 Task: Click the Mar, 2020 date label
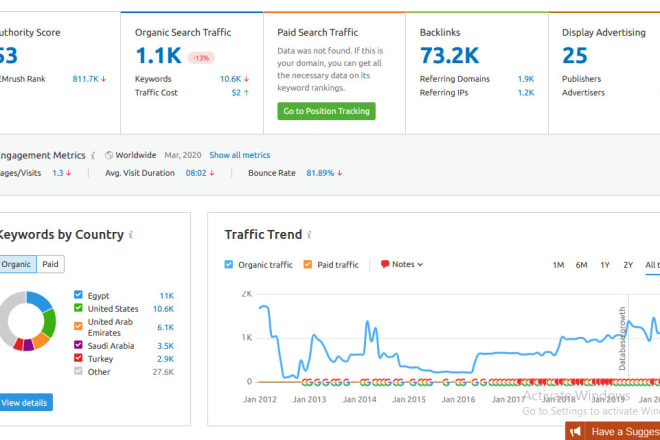point(183,155)
